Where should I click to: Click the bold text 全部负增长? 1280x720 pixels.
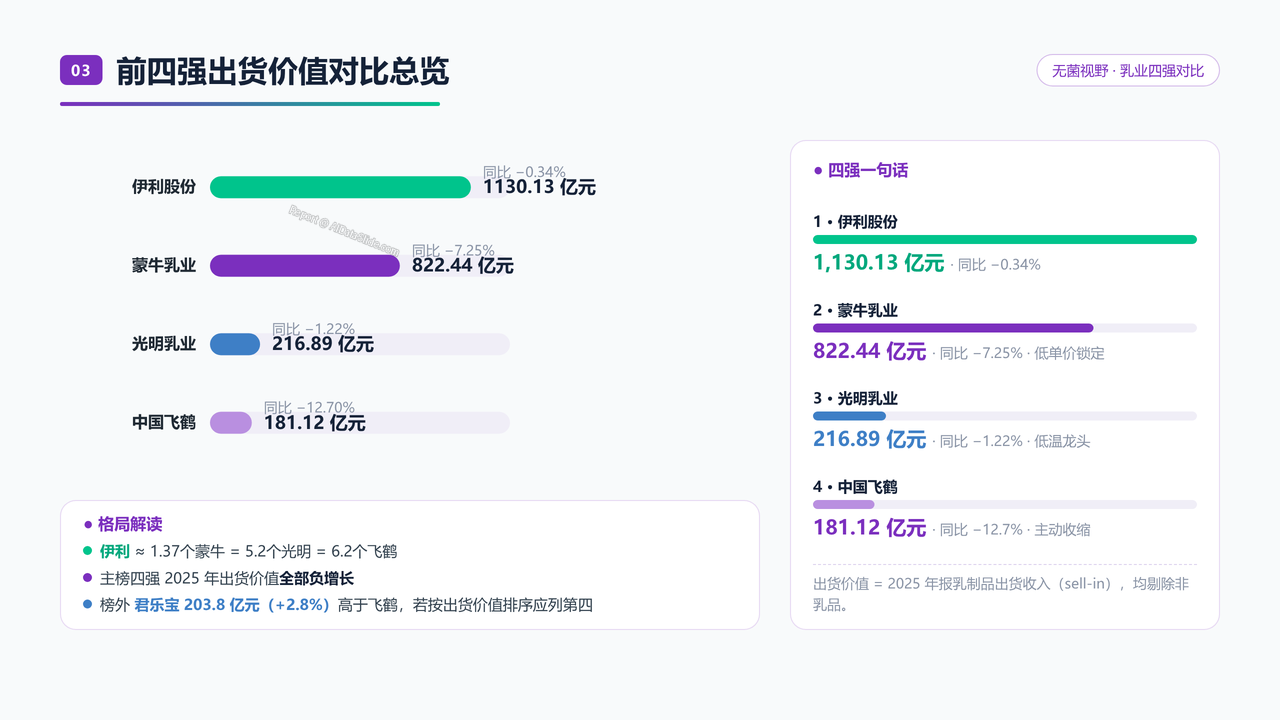316,578
